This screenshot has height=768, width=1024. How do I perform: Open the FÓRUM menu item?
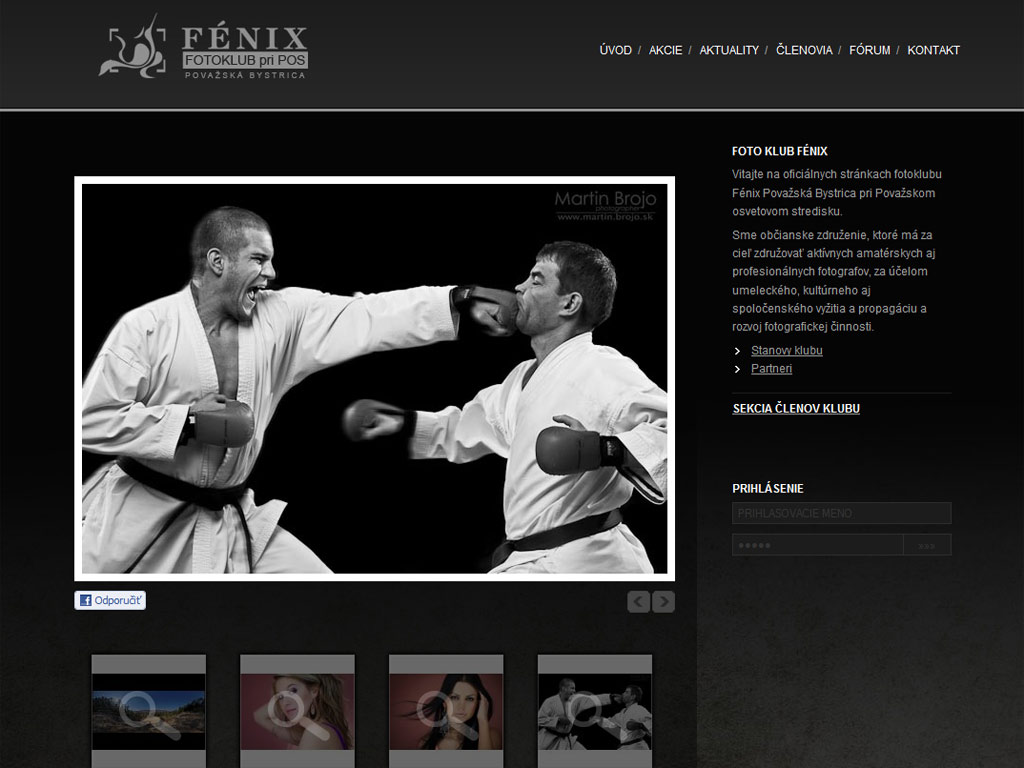click(x=869, y=50)
